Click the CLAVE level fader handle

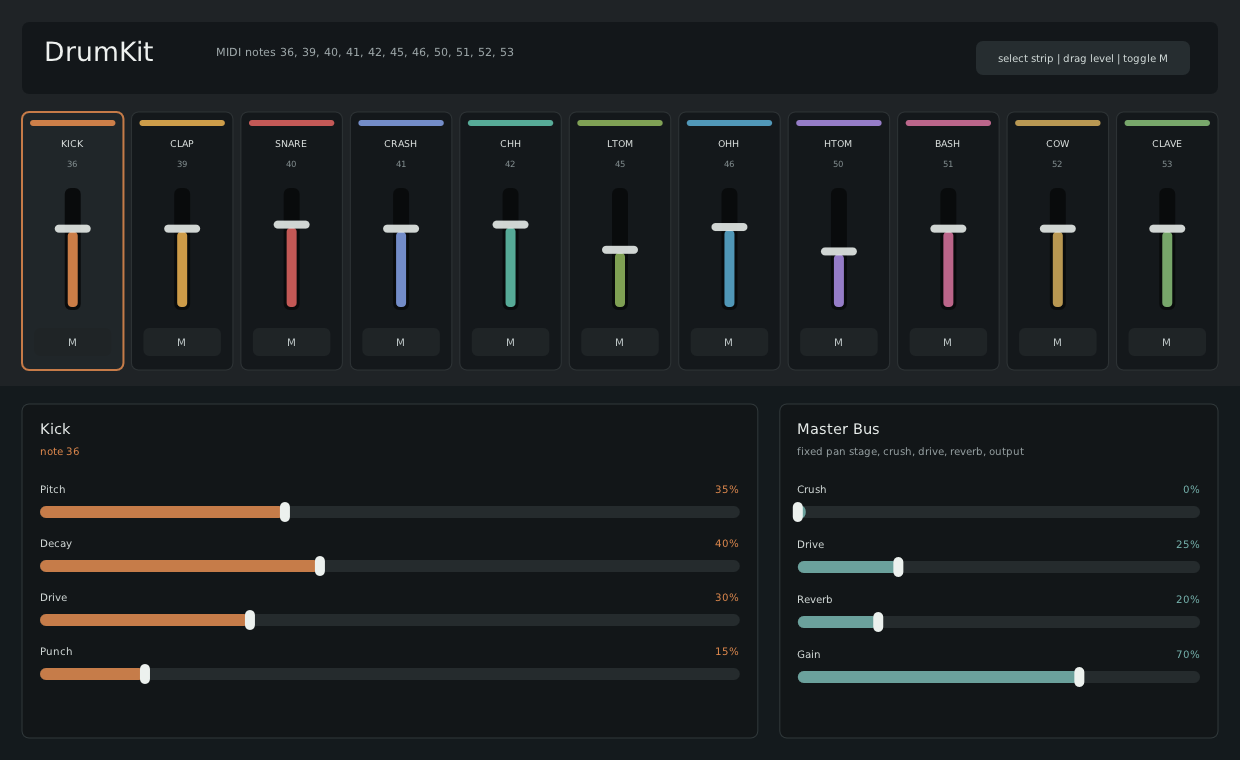point(1167,229)
